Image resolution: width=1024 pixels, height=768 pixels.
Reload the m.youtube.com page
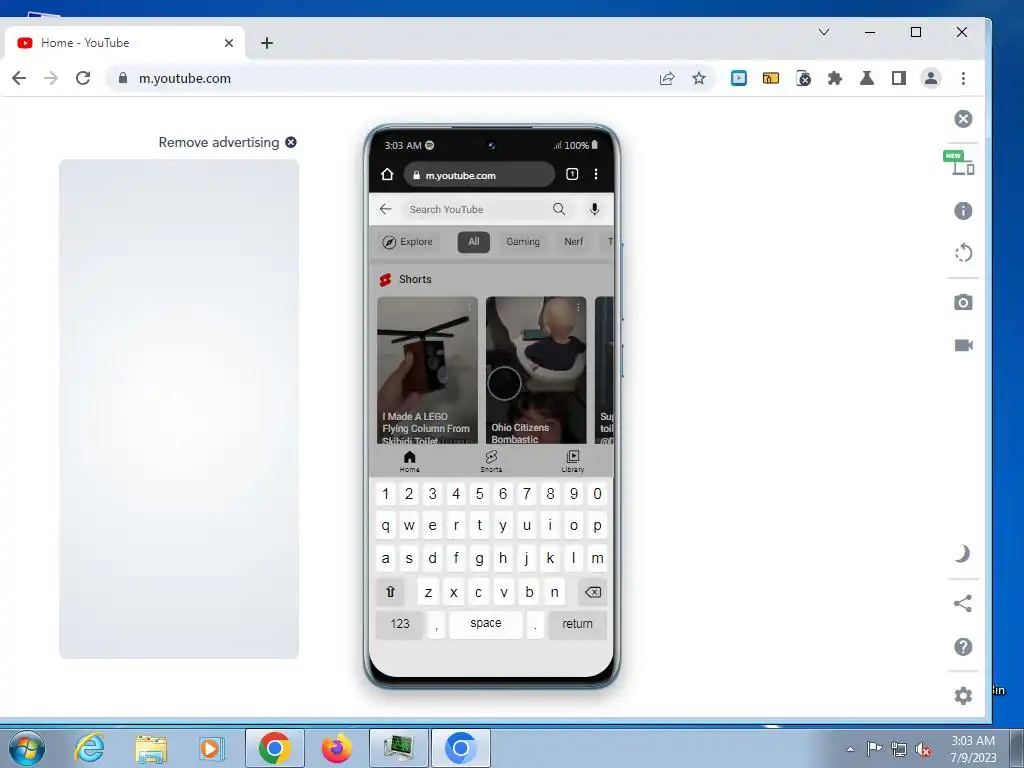pyautogui.click(x=83, y=78)
